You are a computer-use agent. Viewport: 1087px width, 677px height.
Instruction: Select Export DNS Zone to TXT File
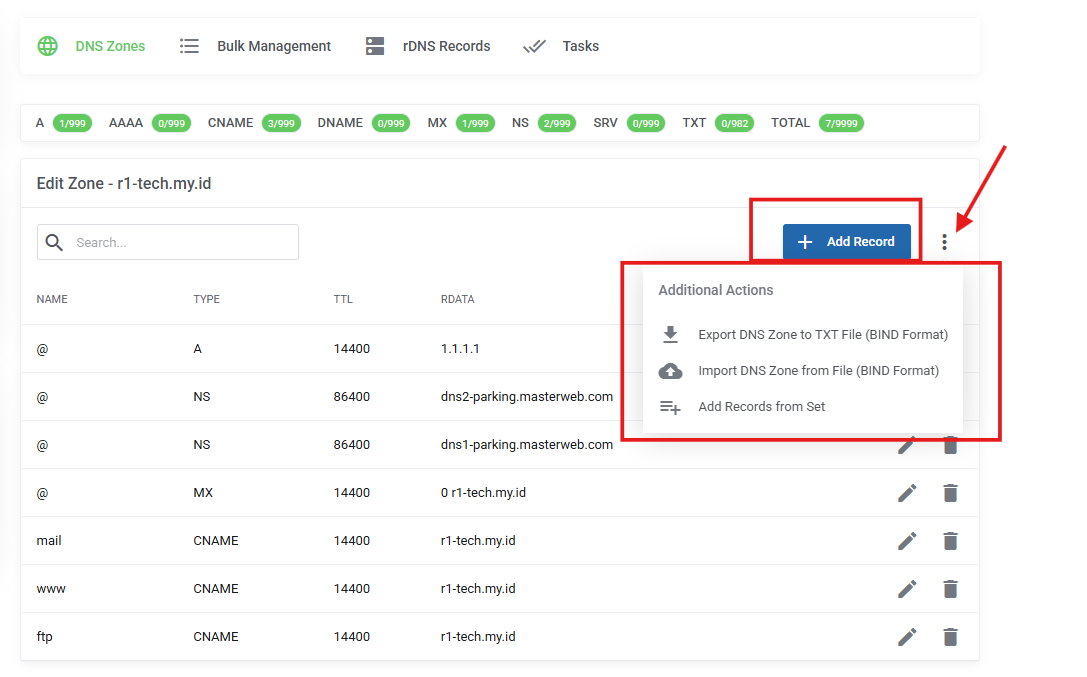coord(823,334)
